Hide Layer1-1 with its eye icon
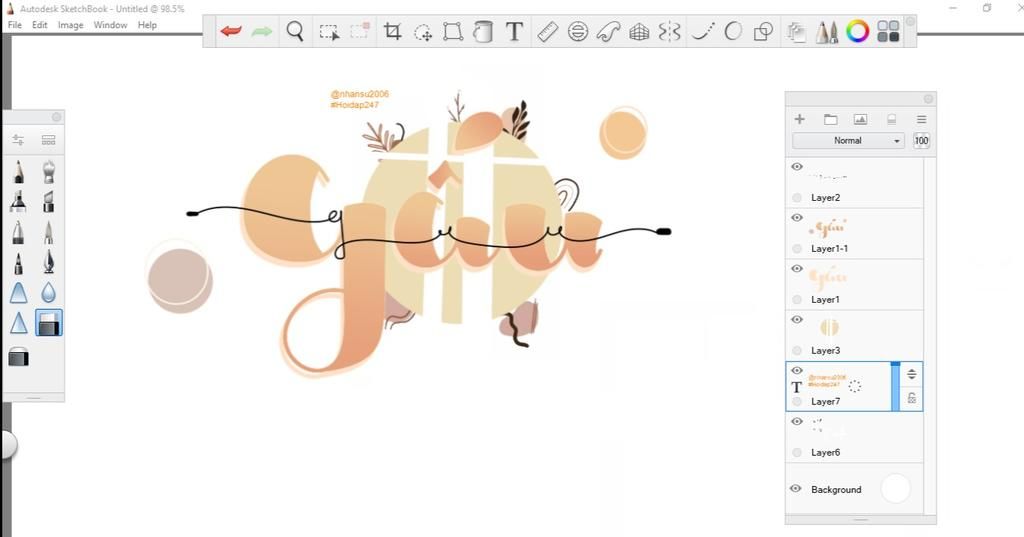This screenshot has width=1024, height=537. (x=797, y=218)
